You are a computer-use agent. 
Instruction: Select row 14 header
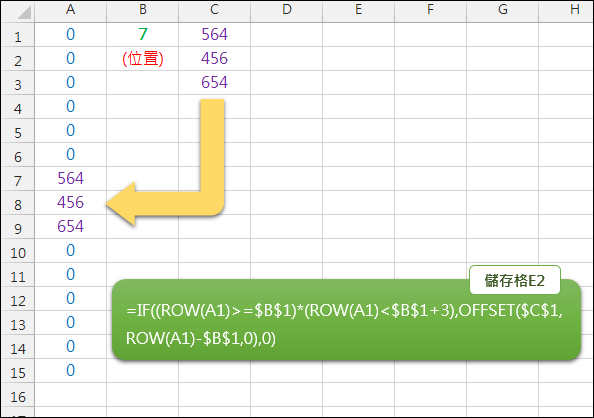click(x=18, y=347)
